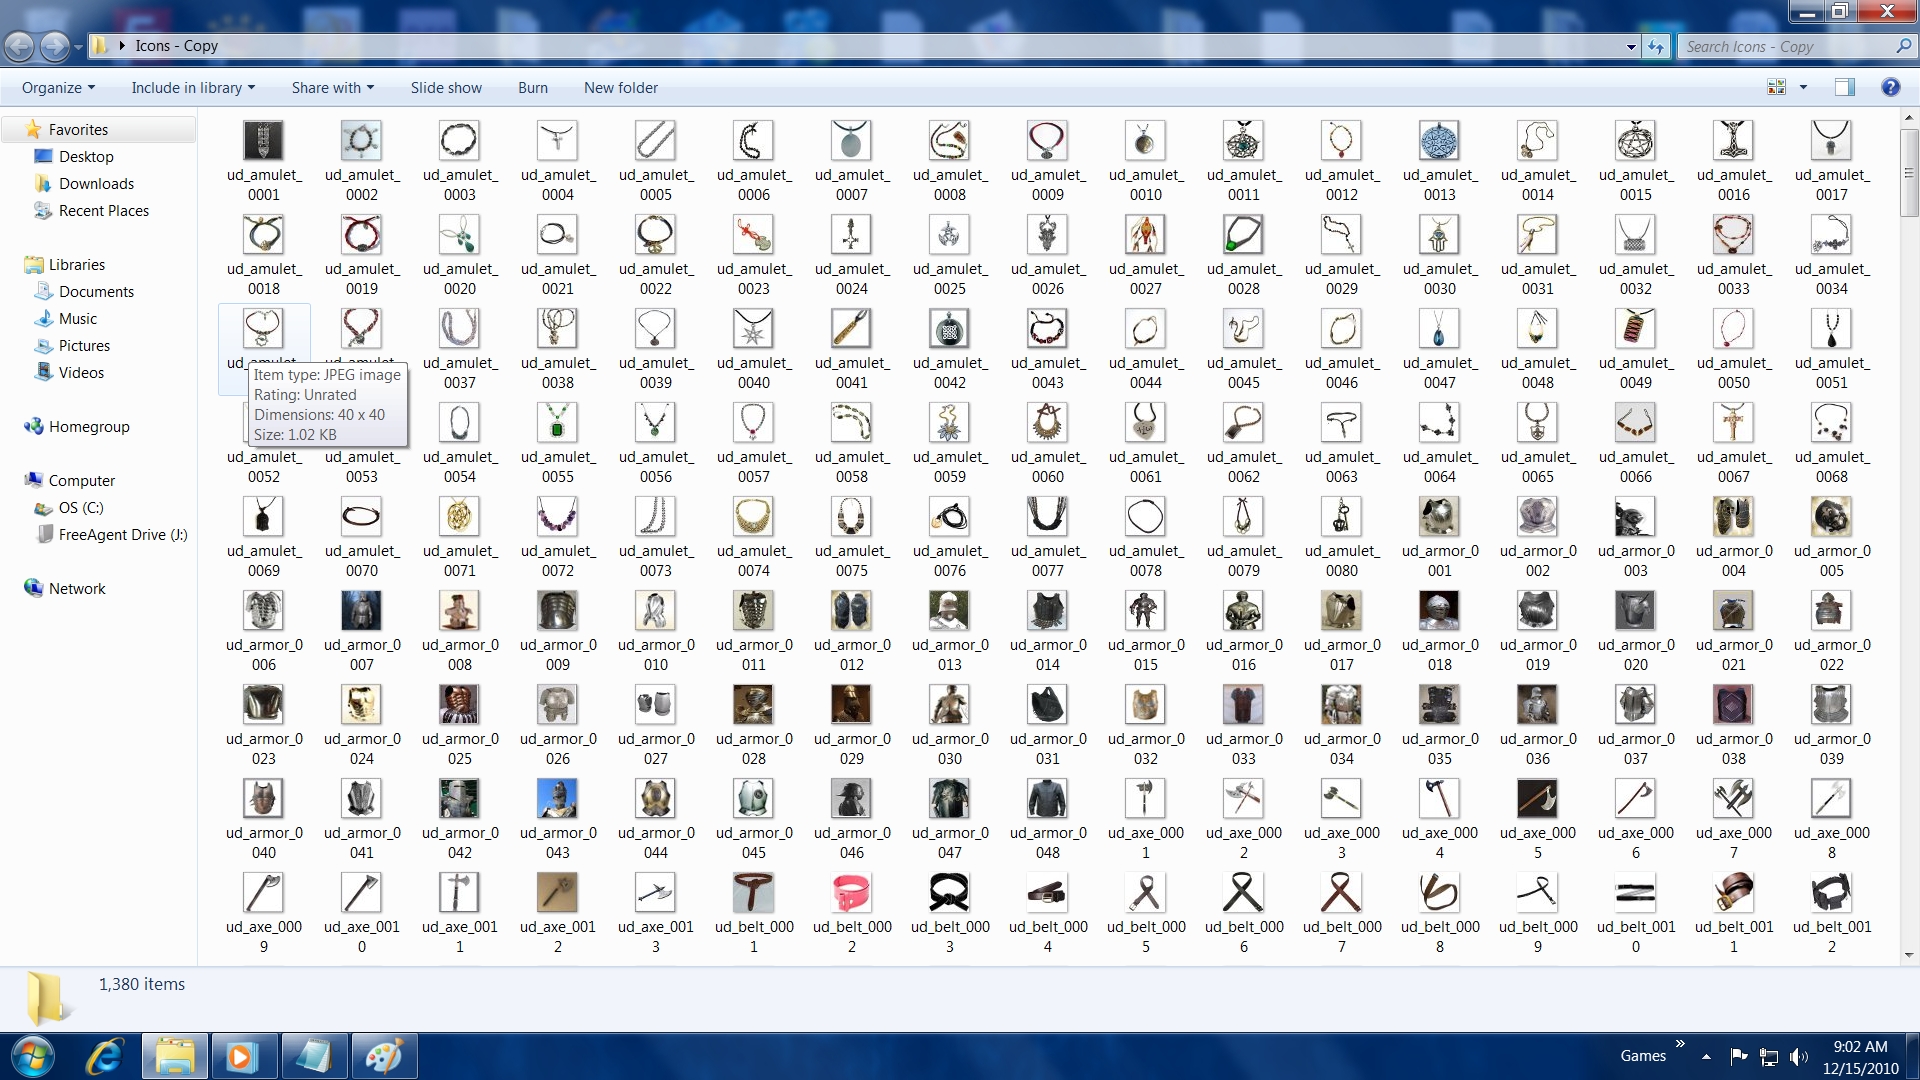This screenshot has height=1080, width=1920.
Task: Click the volume speaker tray icon
Action: [1798, 1056]
